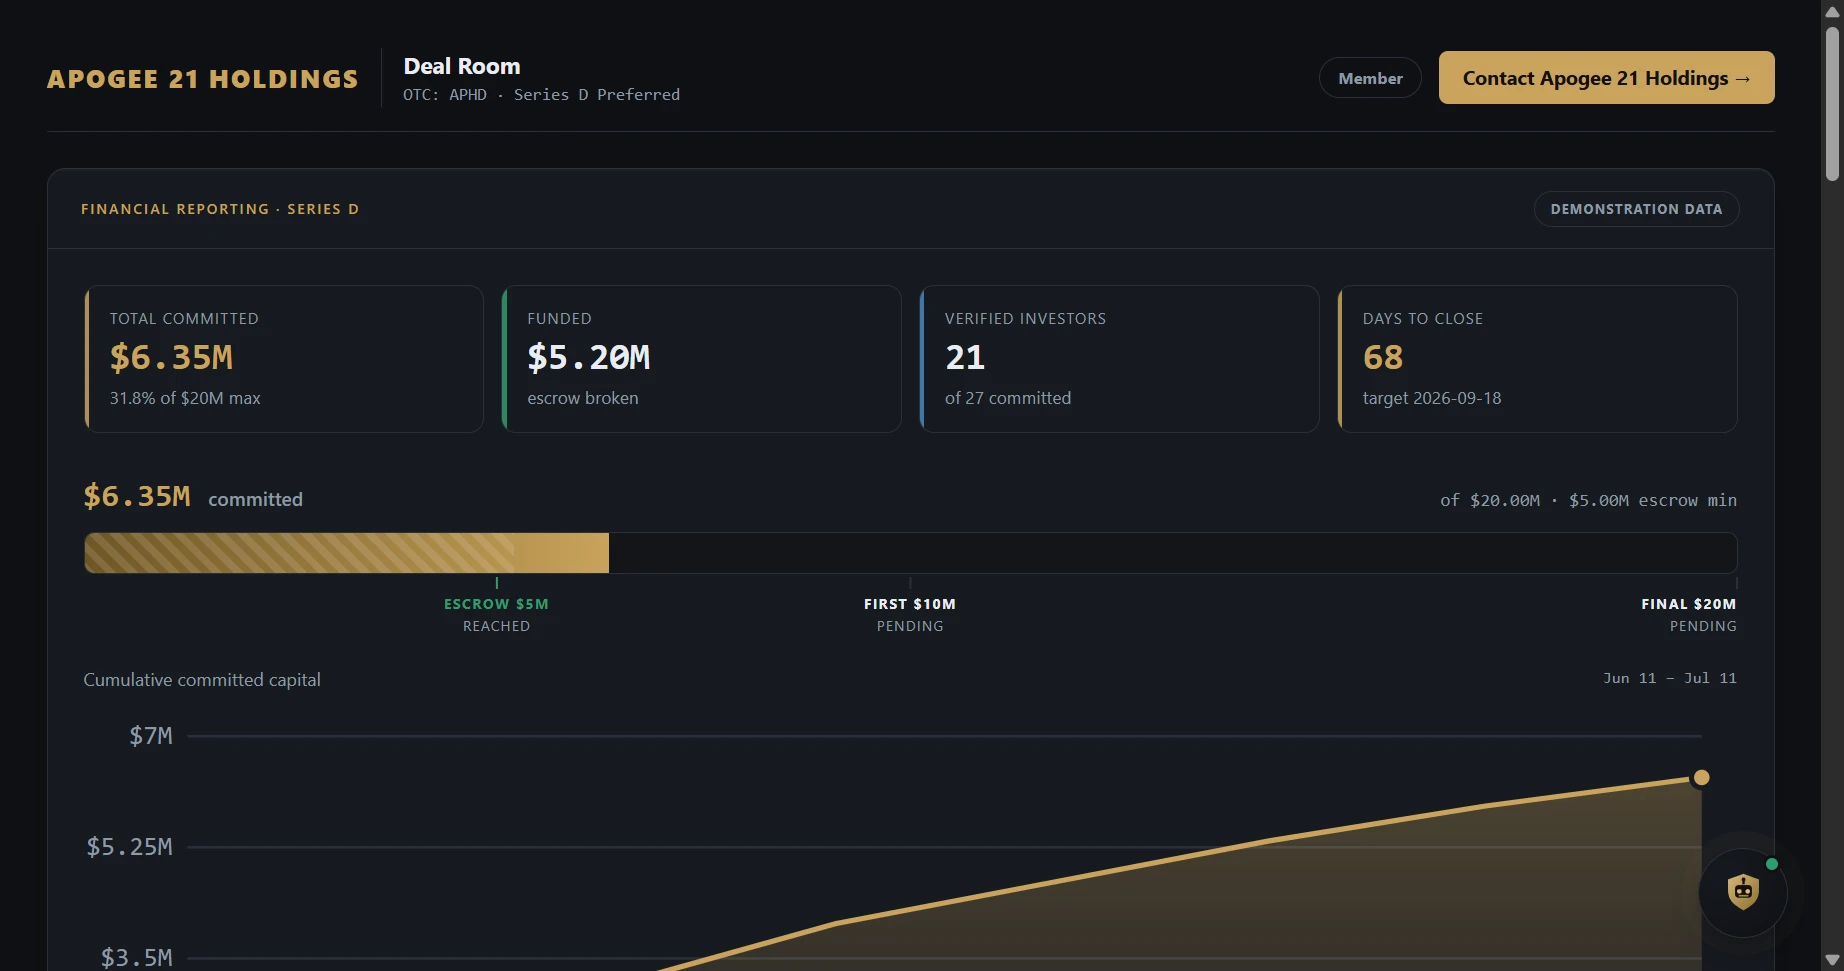Click the latest chart data point dot

(x=1701, y=777)
